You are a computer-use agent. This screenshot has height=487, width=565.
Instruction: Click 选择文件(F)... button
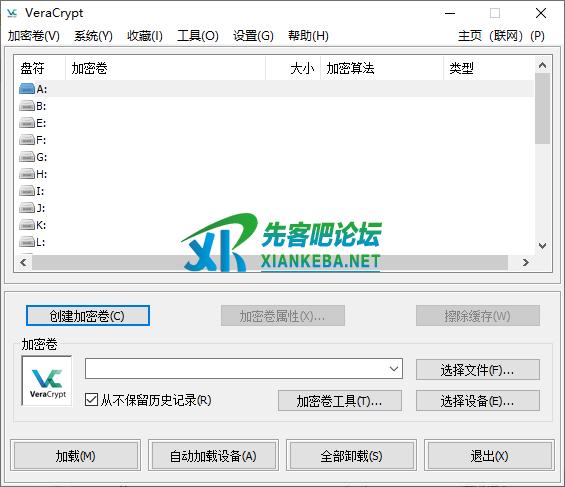tap(478, 370)
